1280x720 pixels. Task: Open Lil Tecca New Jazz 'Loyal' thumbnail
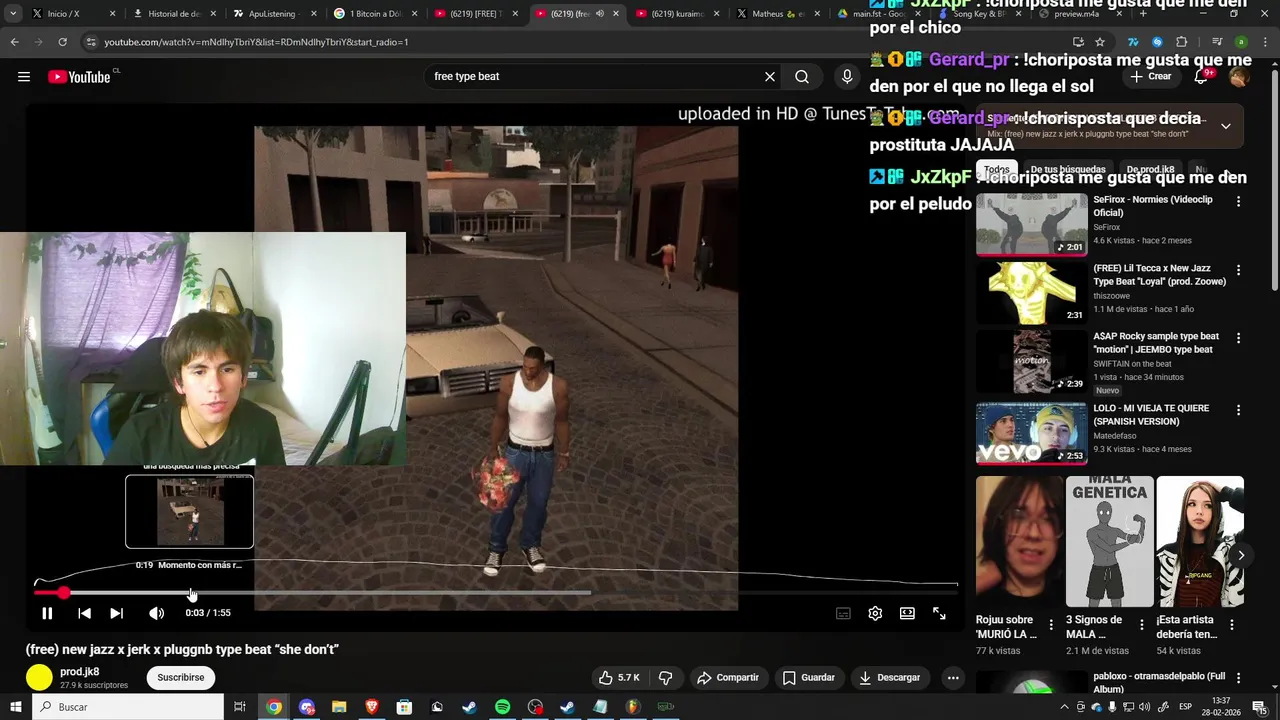coord(1031,293)
